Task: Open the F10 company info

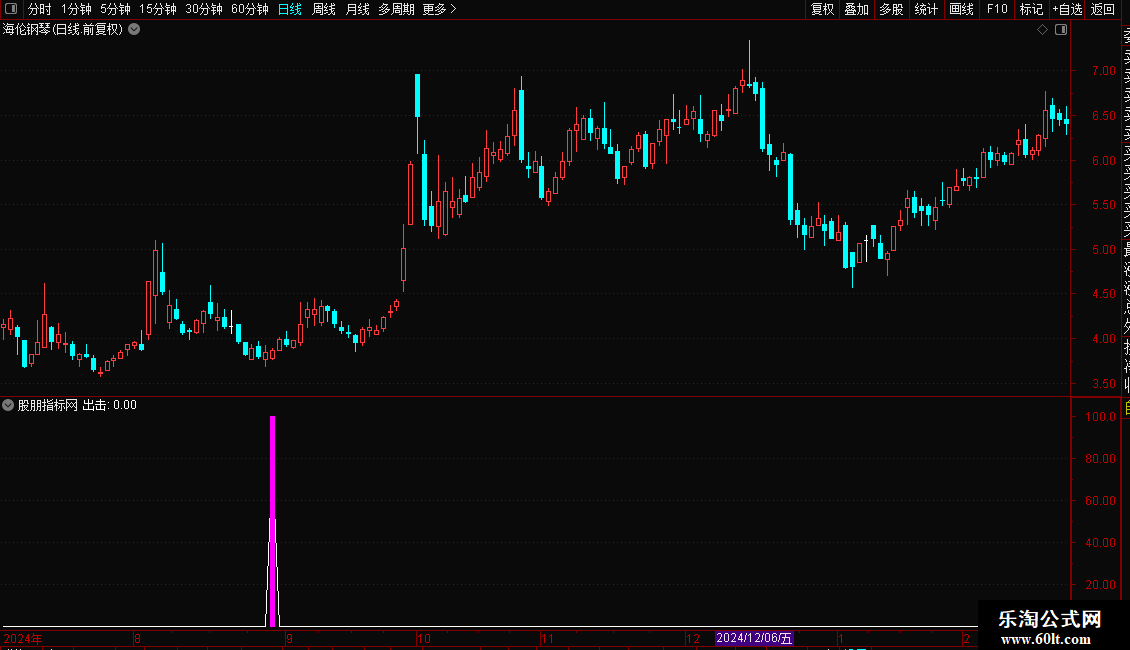Action: tap(997, 9)
